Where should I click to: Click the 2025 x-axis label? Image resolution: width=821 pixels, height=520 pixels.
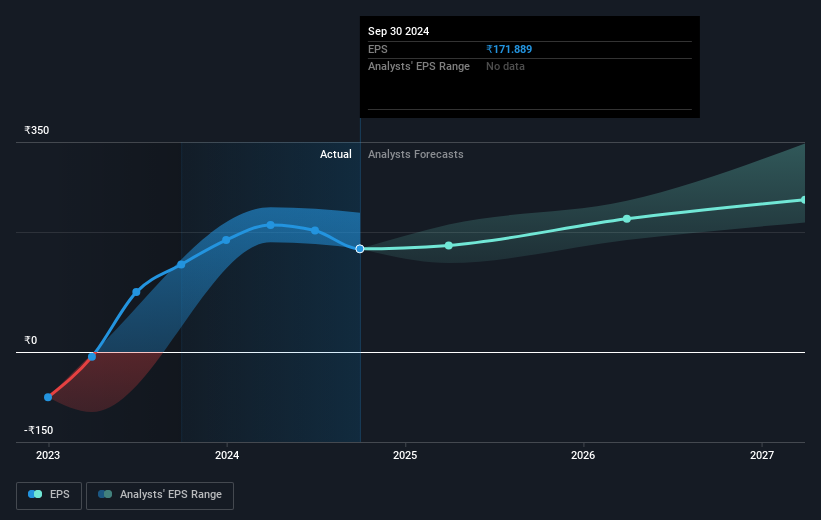tap(405, 455)
